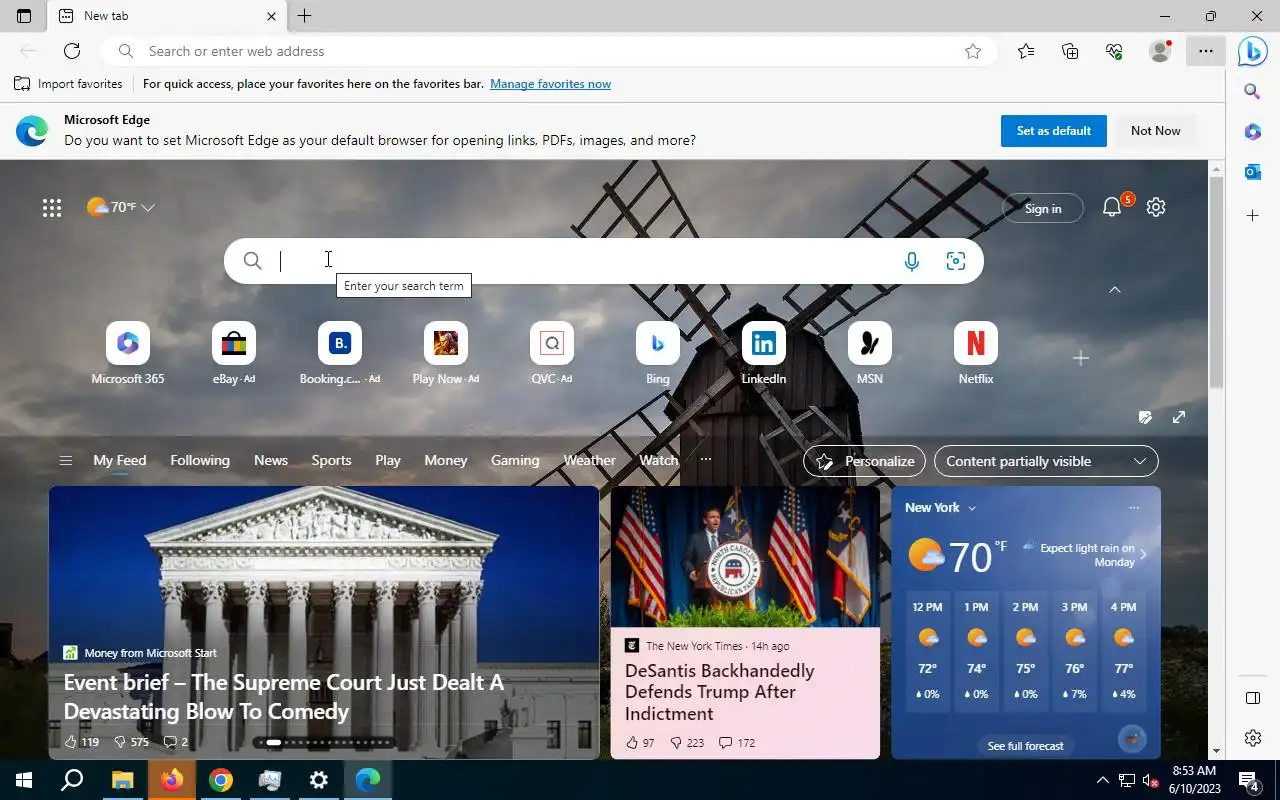Viewport: 1280px width, 800px height.
Task: Launch Firefox from the taskbar
Action: (172, 780)
